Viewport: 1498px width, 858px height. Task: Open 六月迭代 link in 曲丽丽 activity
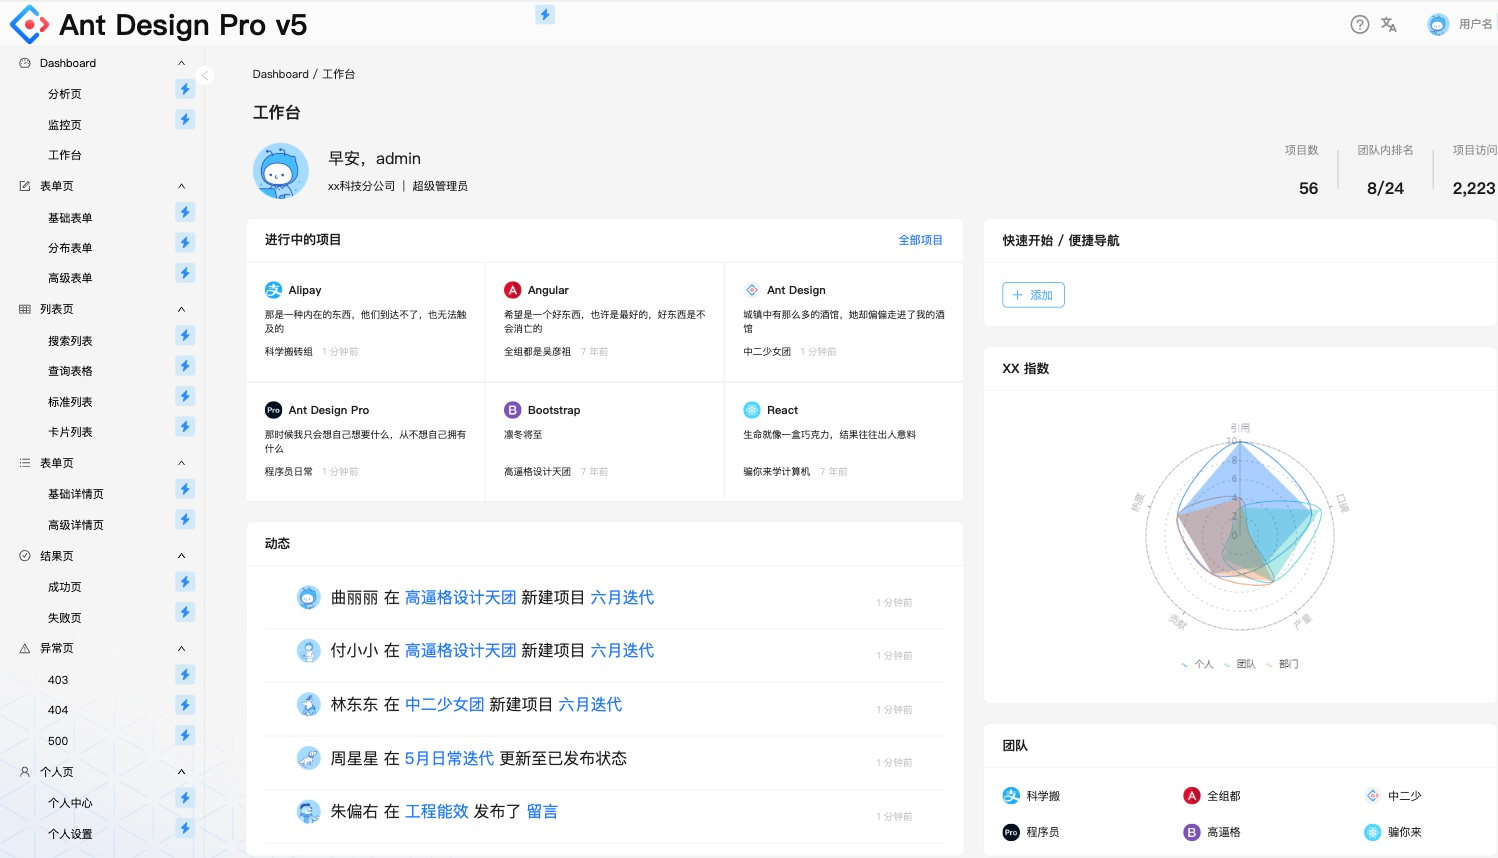coord(622,597)
